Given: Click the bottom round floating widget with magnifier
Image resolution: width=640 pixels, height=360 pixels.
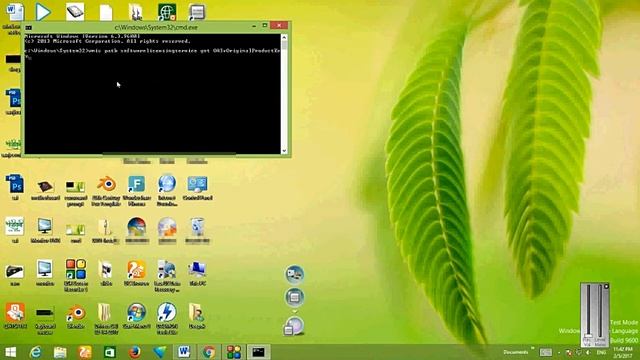Looking at the screenshot, I should (x=293, y=326).
